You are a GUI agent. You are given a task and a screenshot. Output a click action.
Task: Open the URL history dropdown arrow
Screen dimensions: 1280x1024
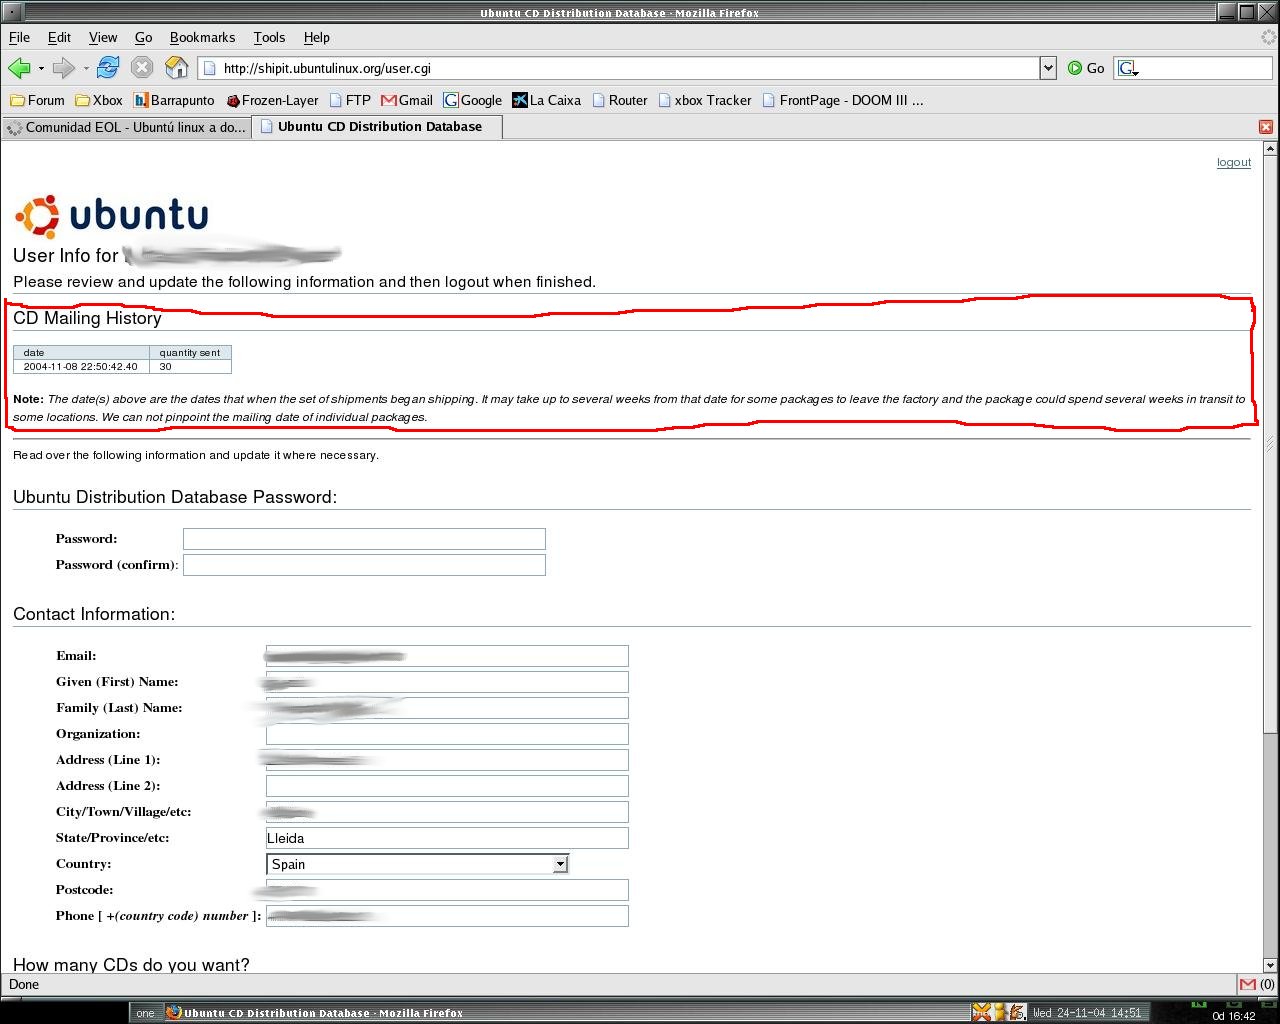click(x=1048, y=68)
